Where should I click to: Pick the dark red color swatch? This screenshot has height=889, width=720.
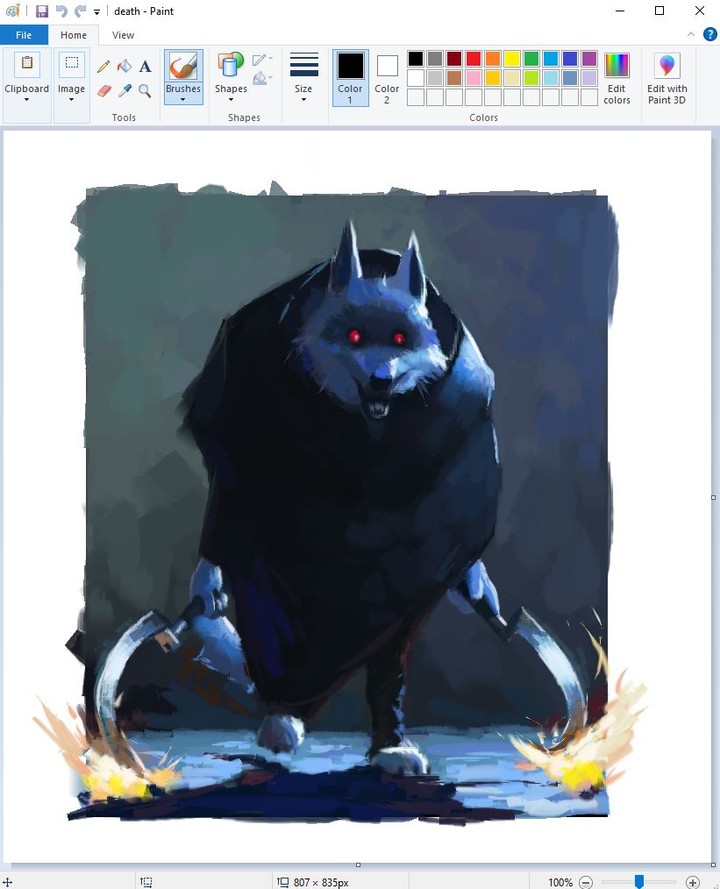[454, 58]
